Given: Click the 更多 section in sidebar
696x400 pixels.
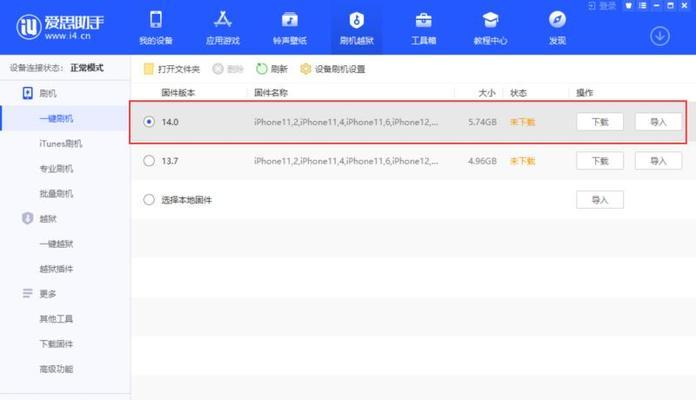Looking at the screenshot, I should (x=39, y=293).
